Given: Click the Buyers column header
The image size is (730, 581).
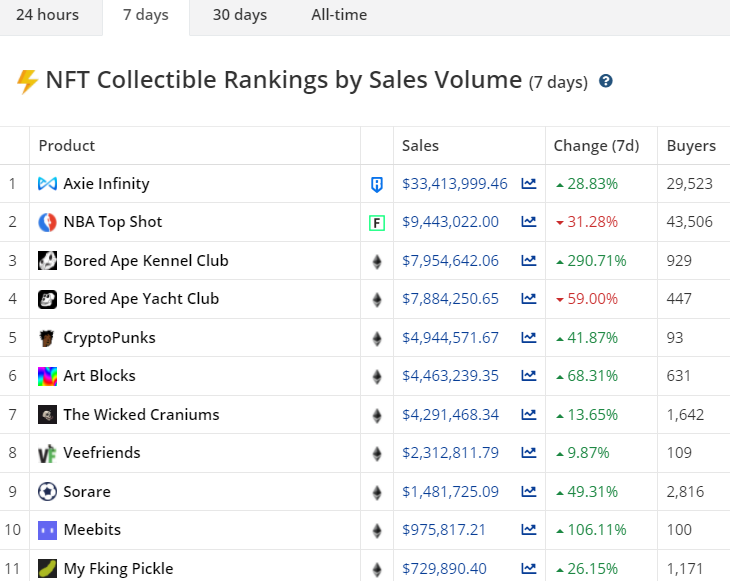Looking at the screenshot, I should point(691,146).
